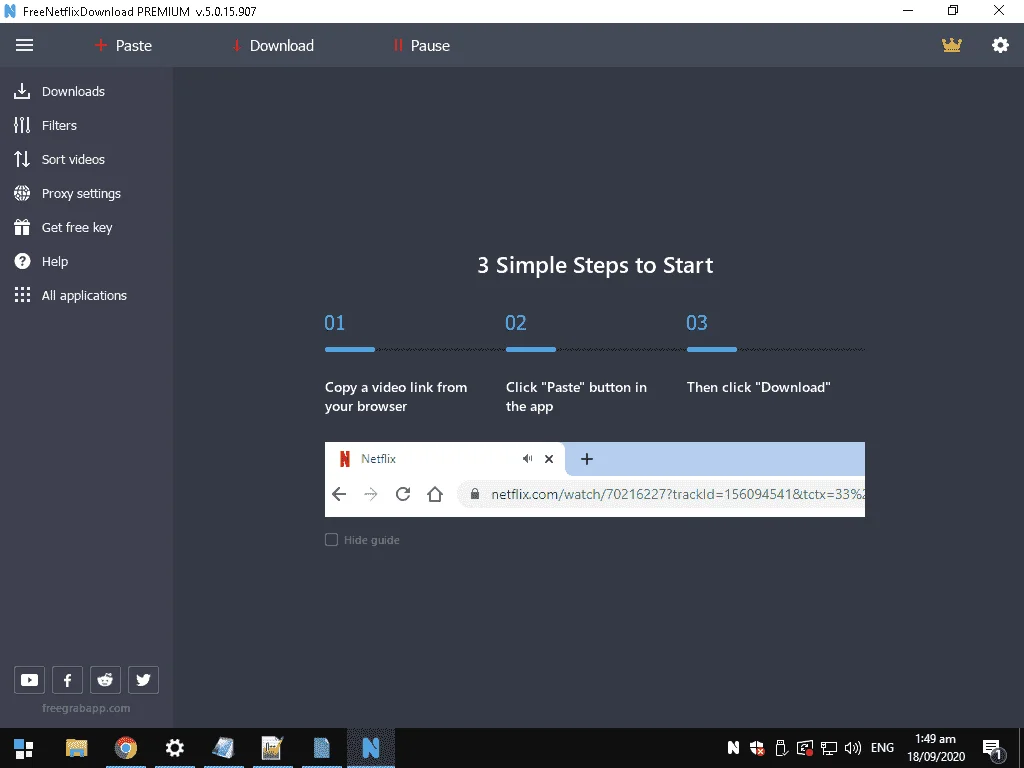Click the Filters sliders icon
Screen dimensions: 1024x768
pyautogui.click(x=22, y=125)
